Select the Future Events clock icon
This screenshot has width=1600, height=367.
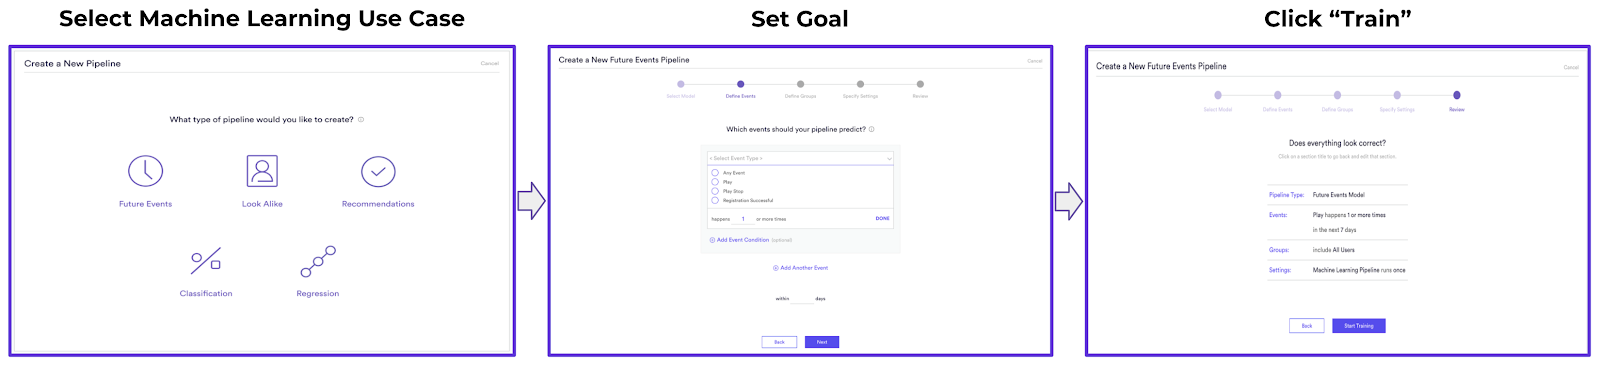pyautogui.click(x=145, y=171)
